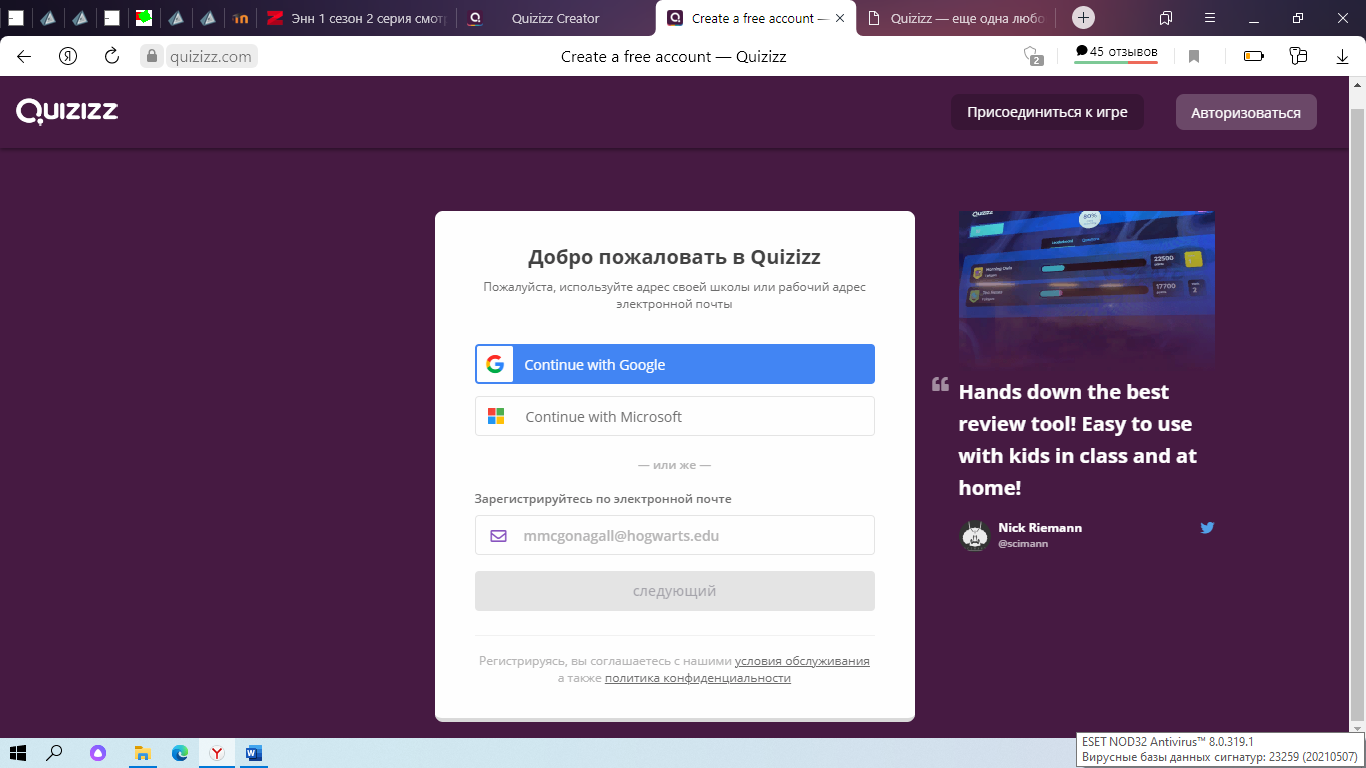The image size is (1366, 768).
Task: Reload the current page
Action: (x=112, y=56)
